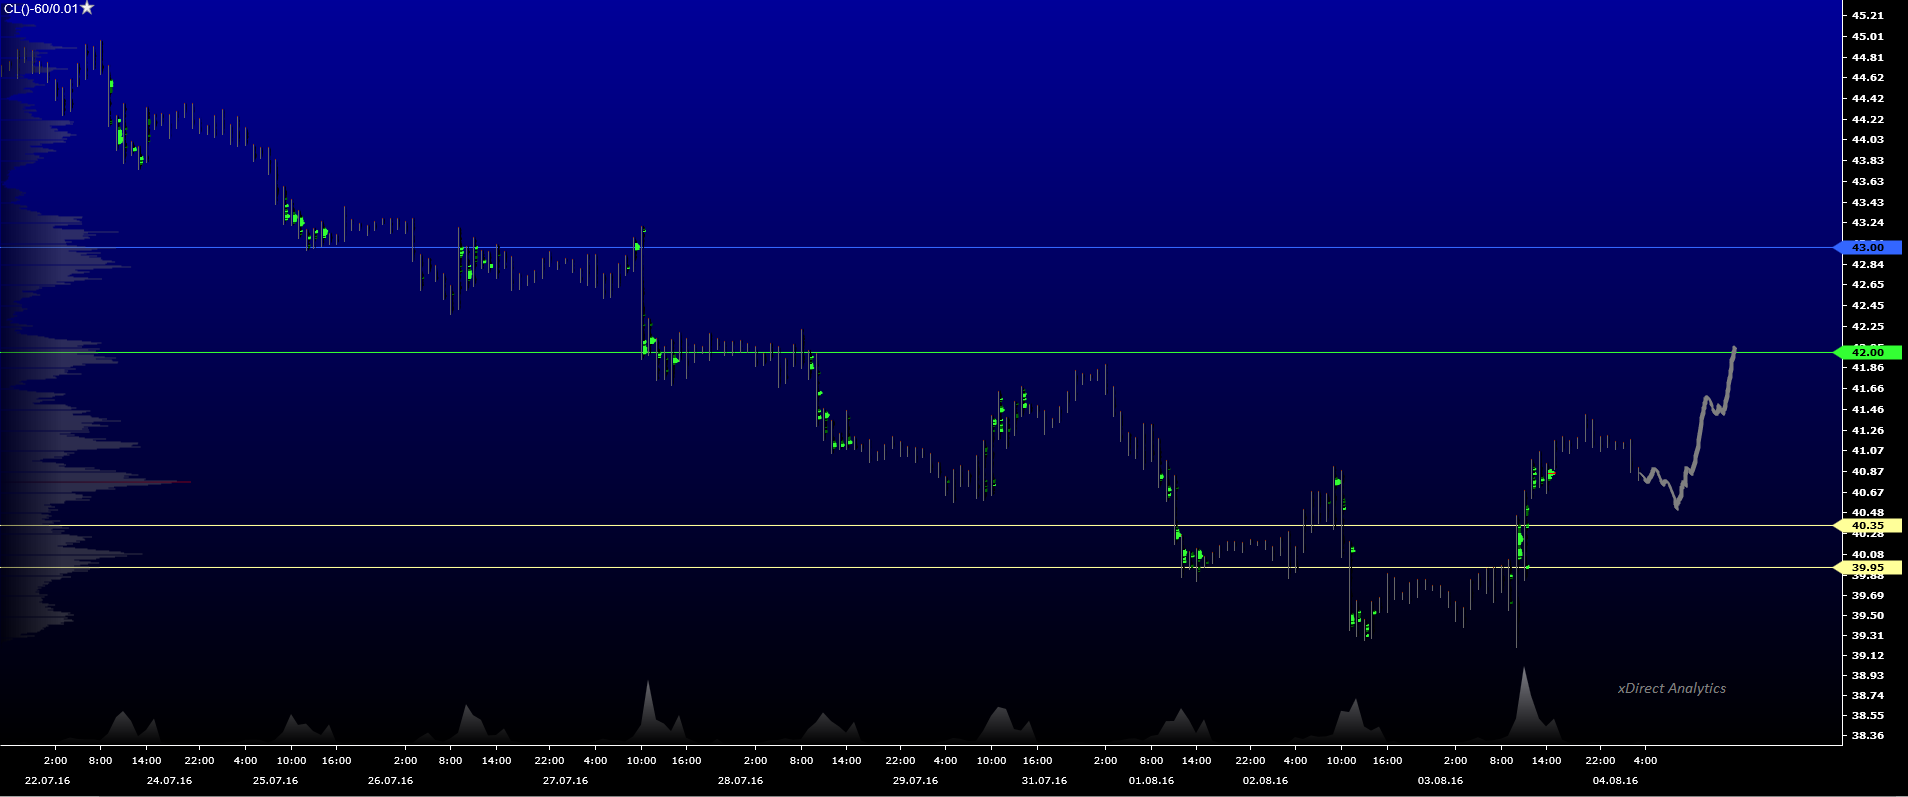This screenshot has width=1908, height=797.
Task: Select the blue 43.00 price level tag
Action: point(1867,247)
